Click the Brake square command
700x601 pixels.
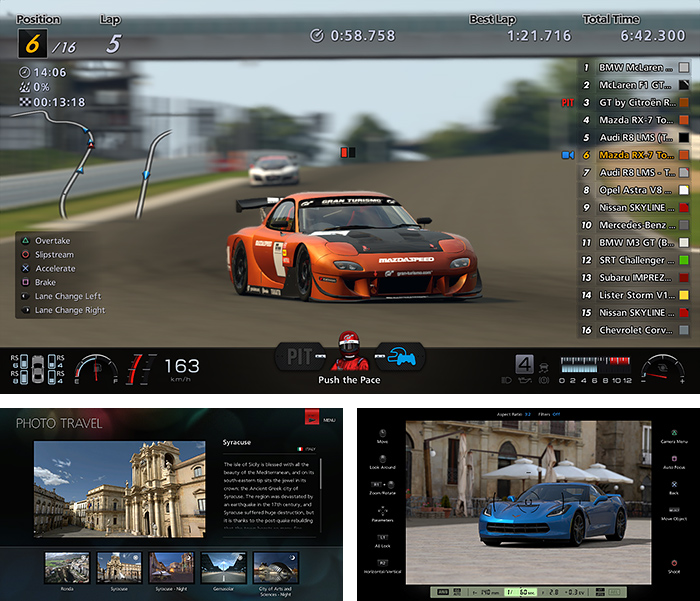38,282
